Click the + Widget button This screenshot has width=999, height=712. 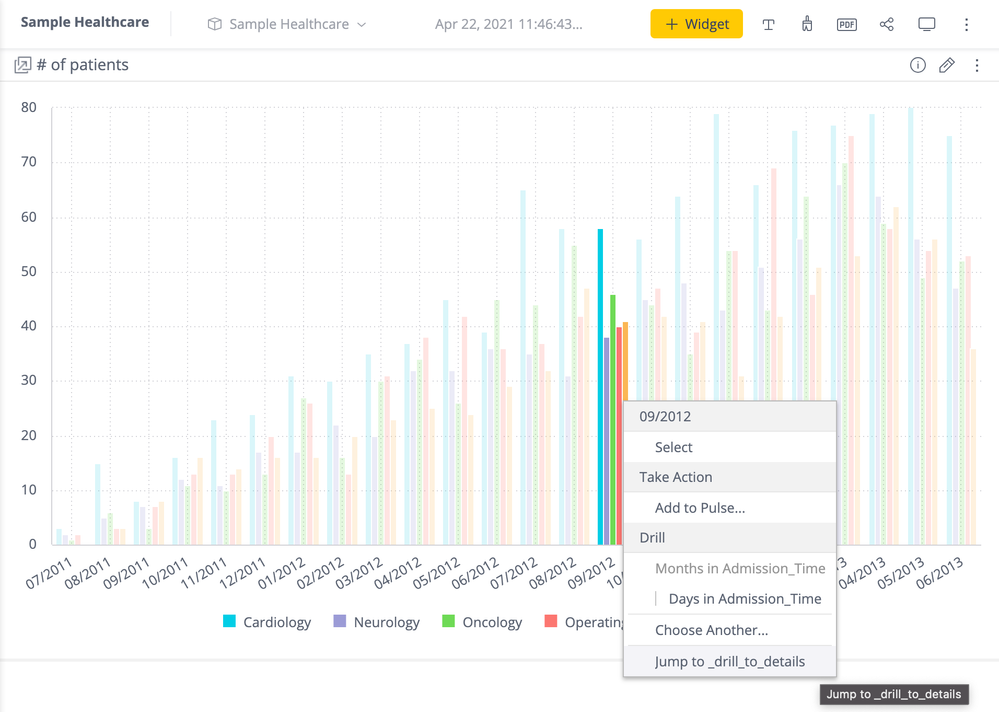click(x=696, y=24)
